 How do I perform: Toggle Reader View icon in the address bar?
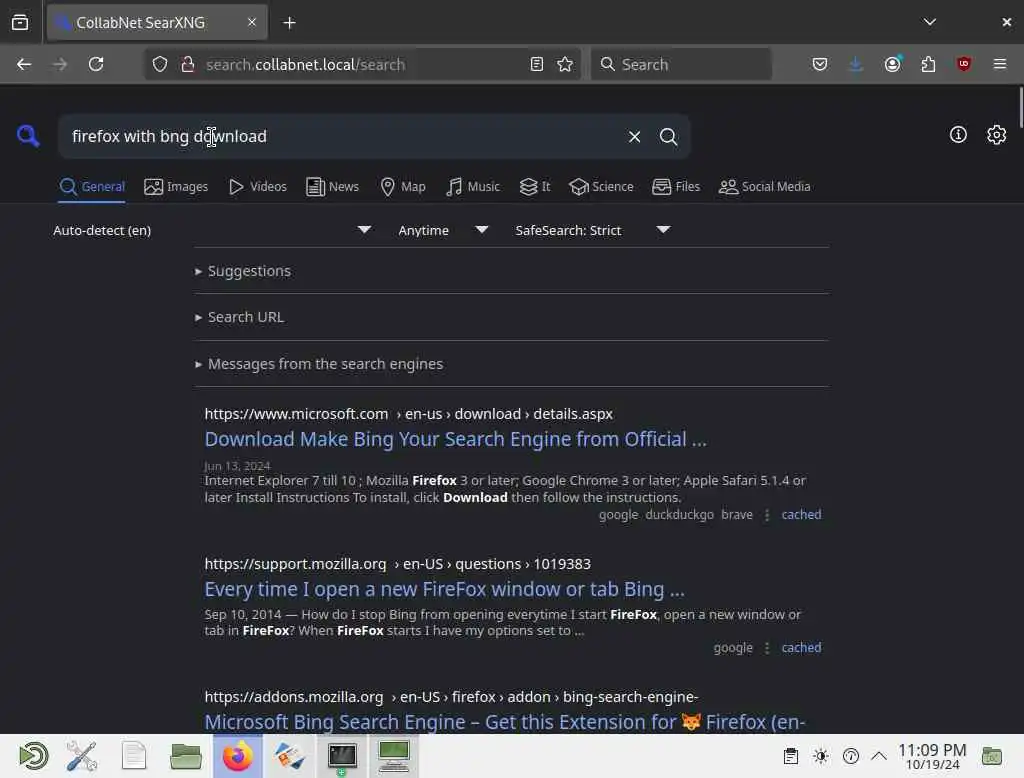coord(536,64)
